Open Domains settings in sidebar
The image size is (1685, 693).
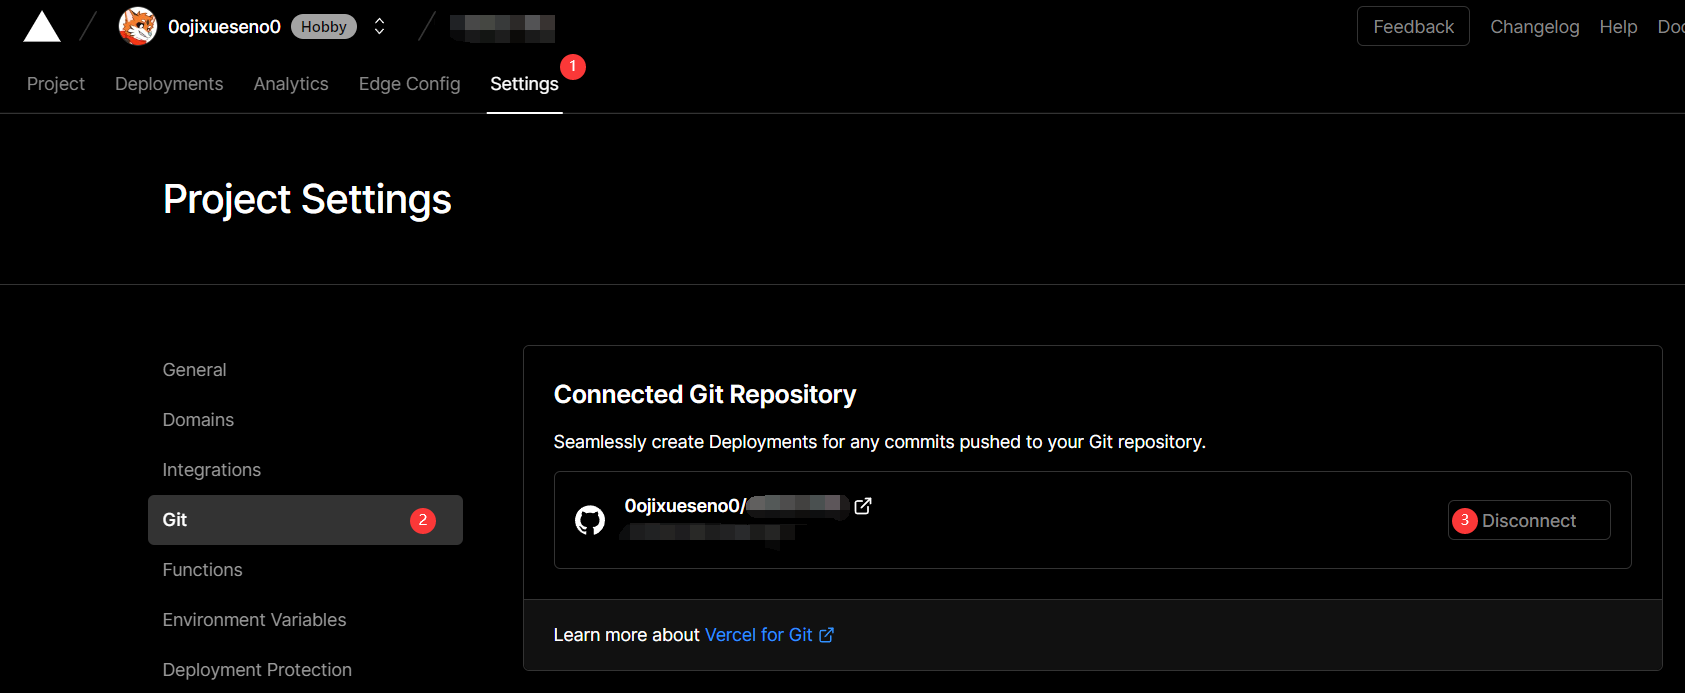(198, 420)
